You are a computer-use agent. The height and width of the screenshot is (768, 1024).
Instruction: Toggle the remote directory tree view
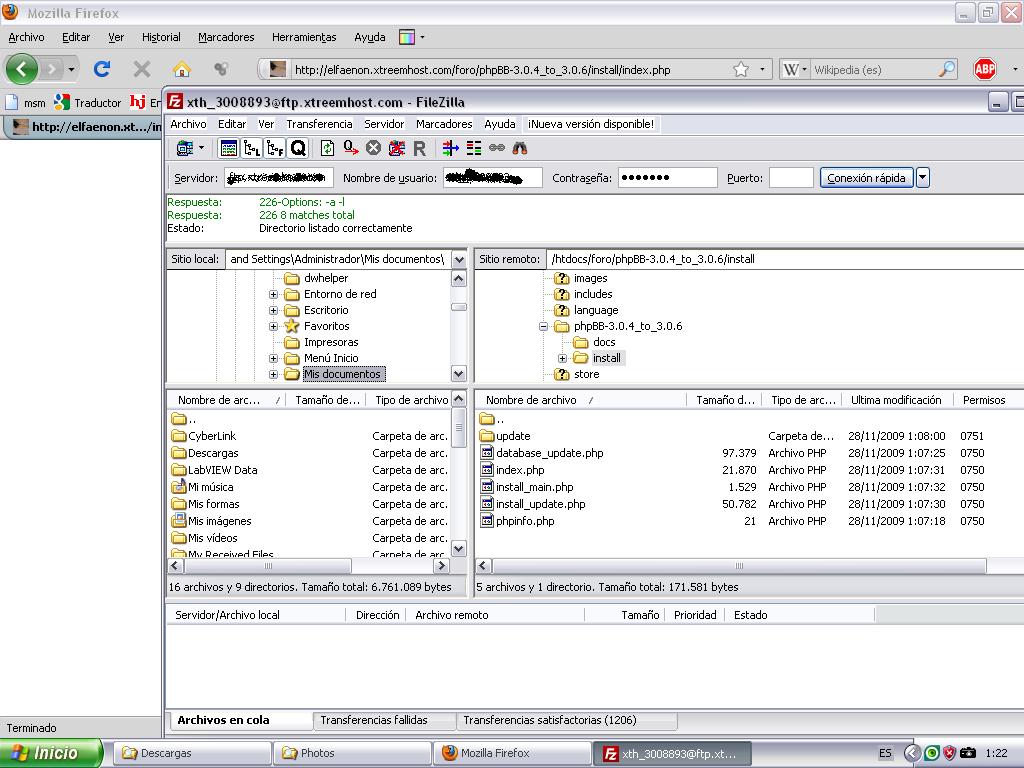(x=275, y=148)
